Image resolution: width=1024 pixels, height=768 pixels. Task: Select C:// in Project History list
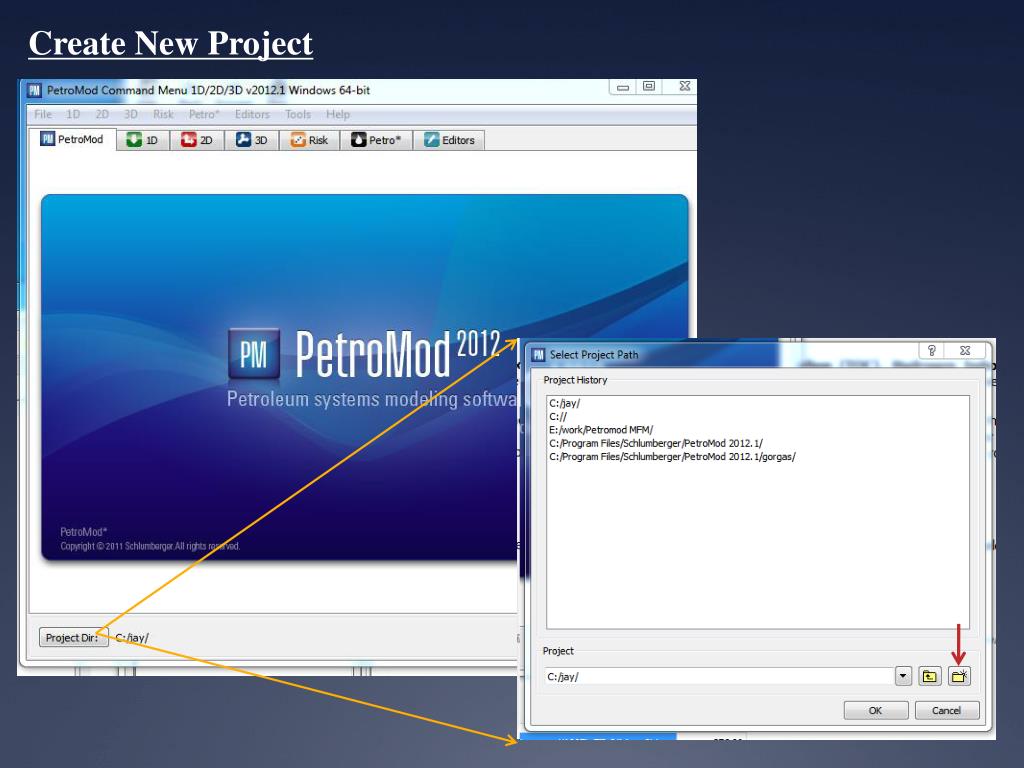point(558,417)
